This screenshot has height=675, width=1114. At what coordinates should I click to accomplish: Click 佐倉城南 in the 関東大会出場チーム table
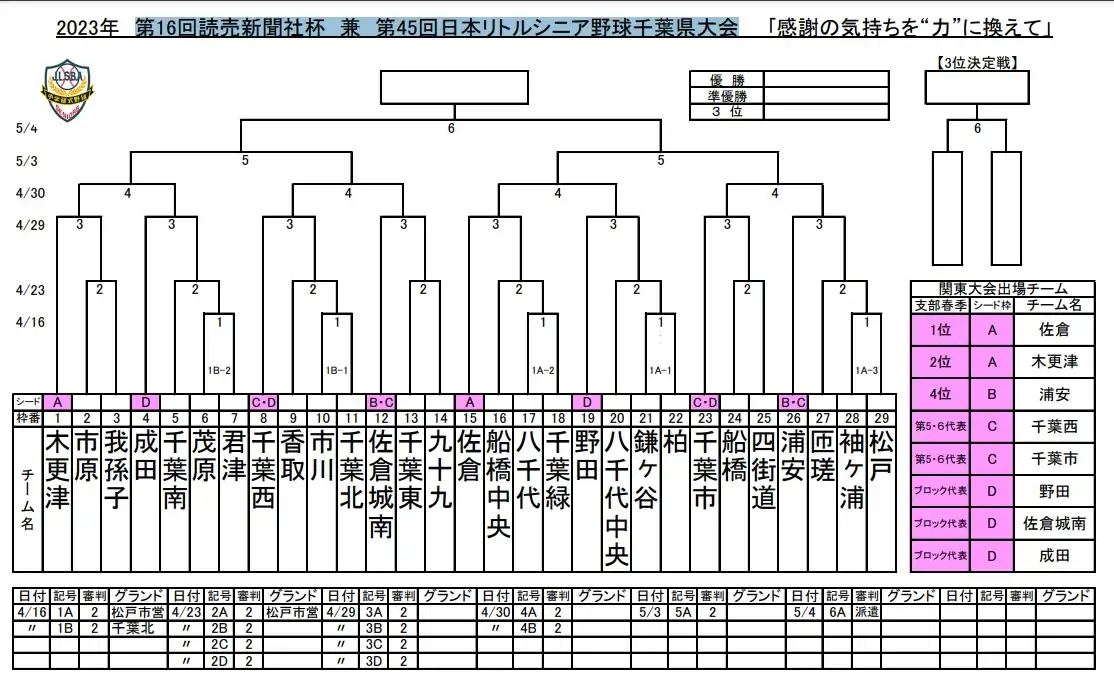(1054, 524)
